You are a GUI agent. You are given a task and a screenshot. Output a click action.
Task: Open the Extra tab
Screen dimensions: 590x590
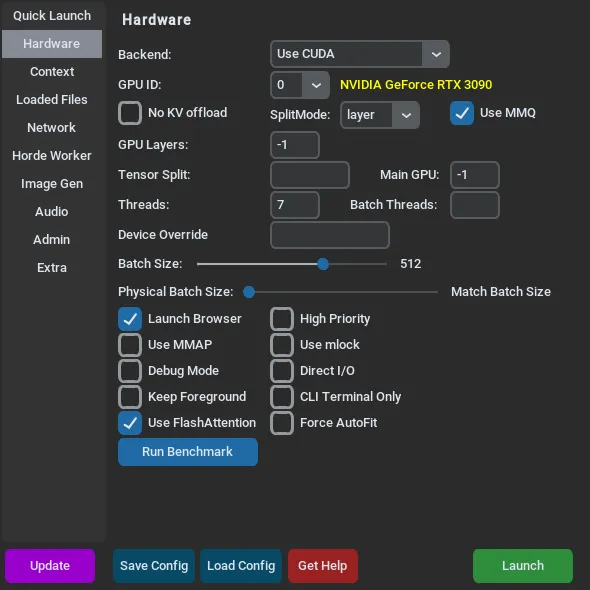[52, 268]
